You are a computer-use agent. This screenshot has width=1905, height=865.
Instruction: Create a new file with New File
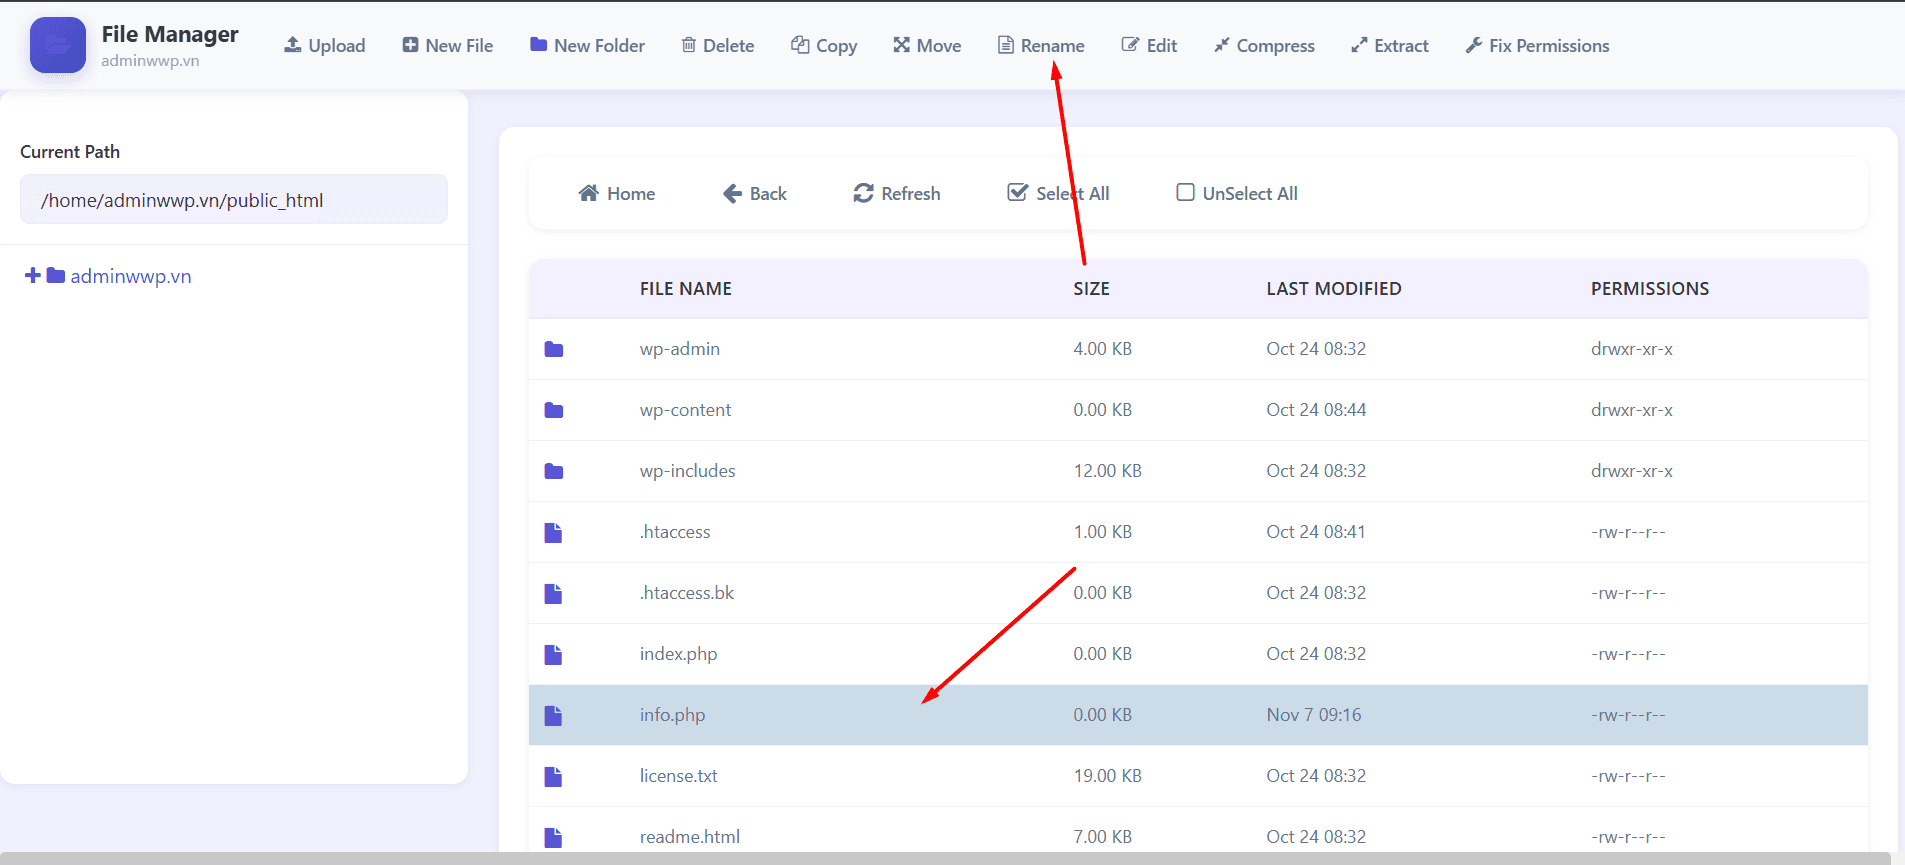[x=447, y=46]
